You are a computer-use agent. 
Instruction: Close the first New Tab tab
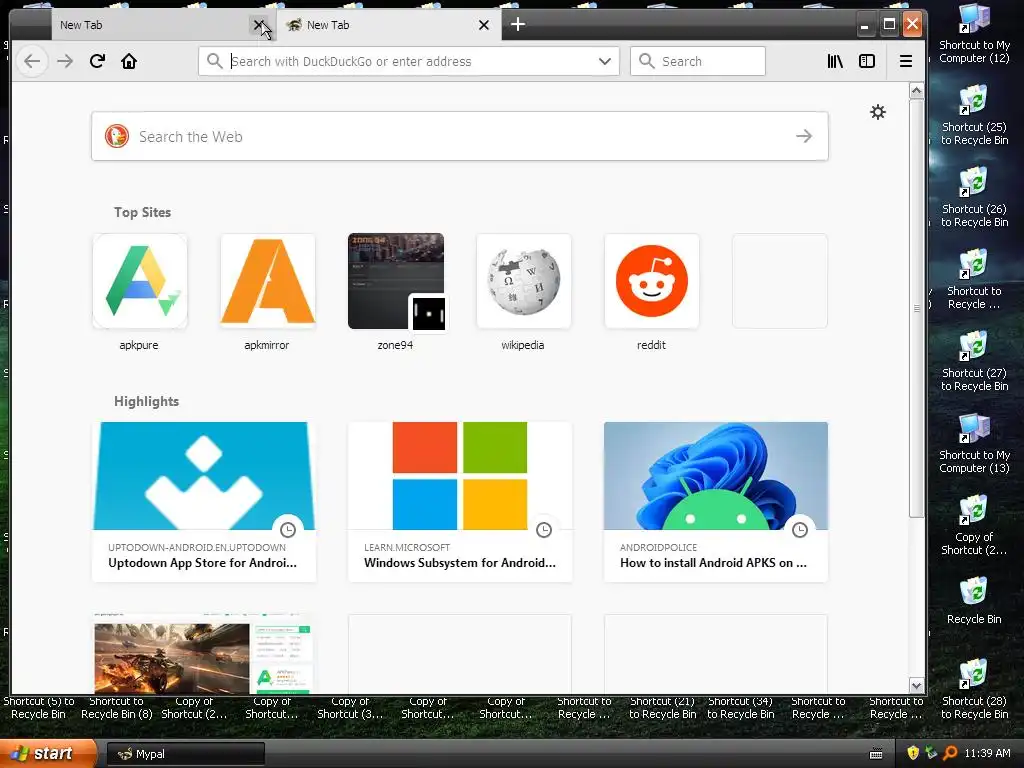tap(259, 25)
